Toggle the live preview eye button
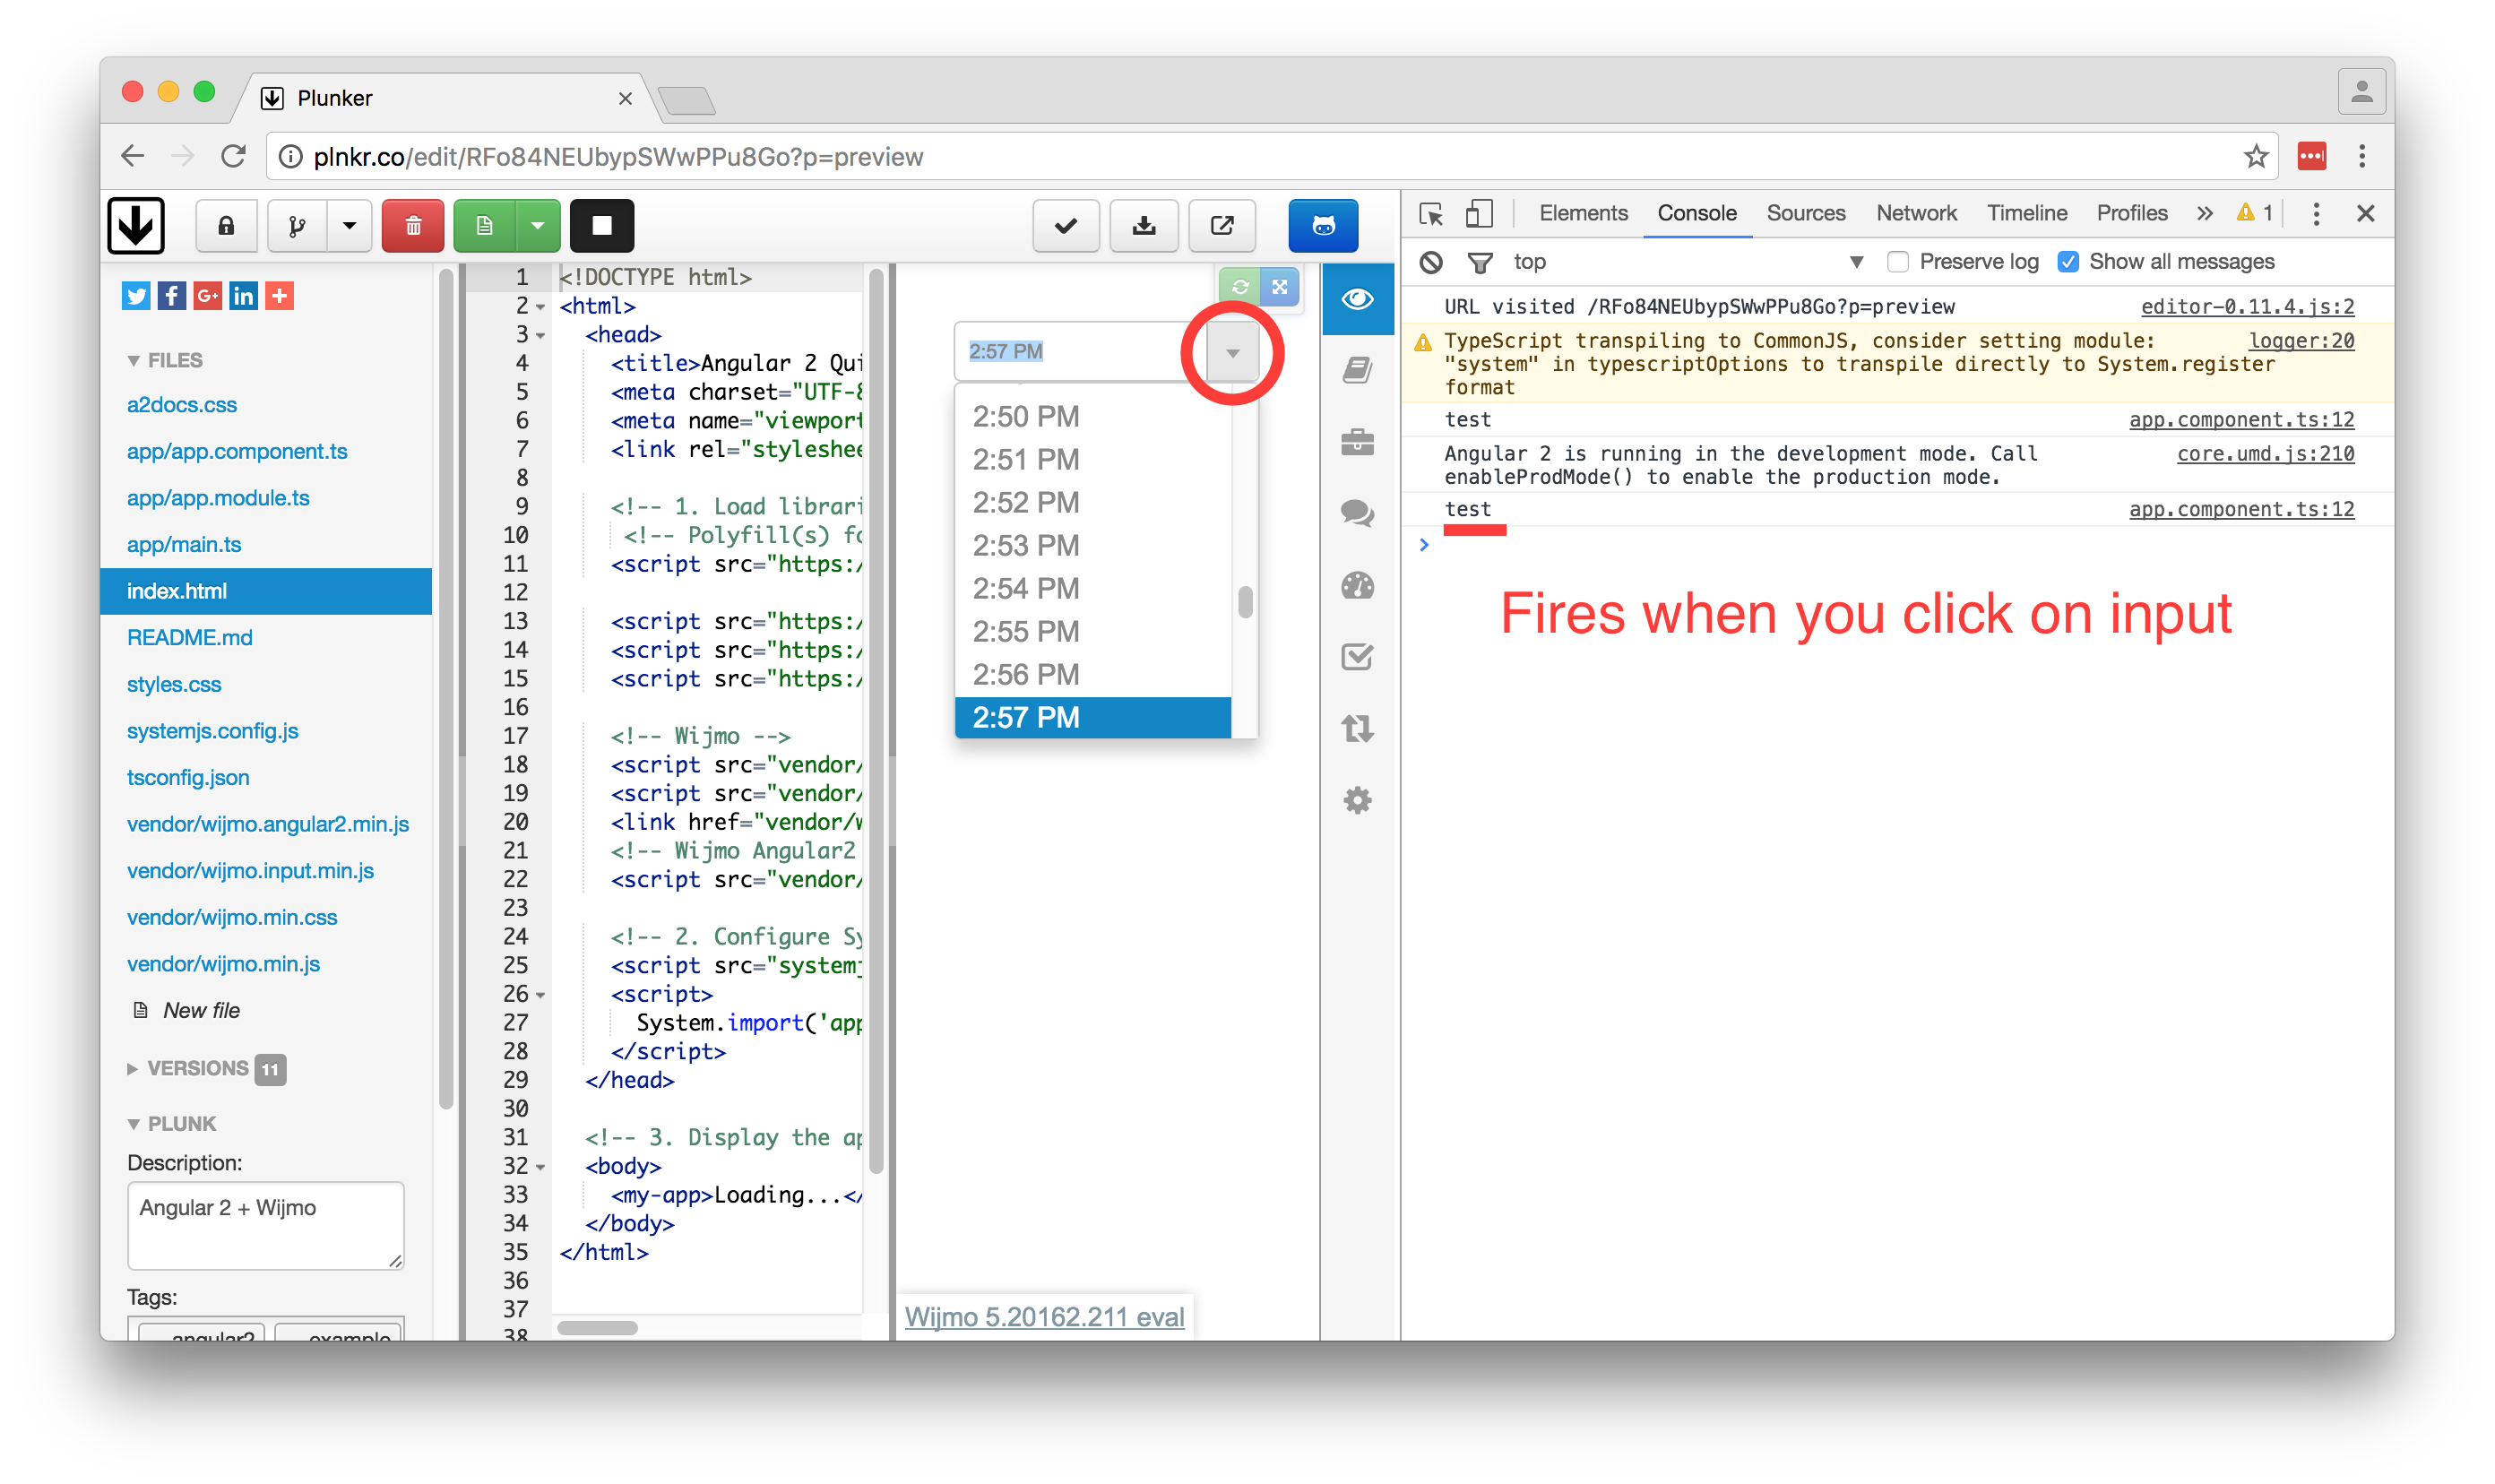The height and width of the screenshot is (1484, 2495). click(x=1357, y=299)
